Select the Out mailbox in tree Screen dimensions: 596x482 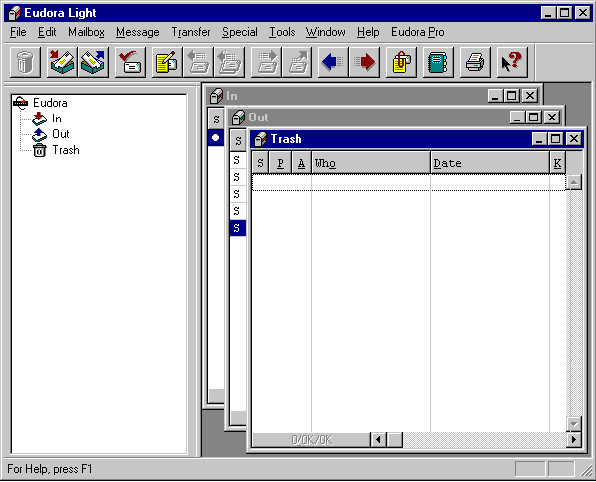coord(61,134)
